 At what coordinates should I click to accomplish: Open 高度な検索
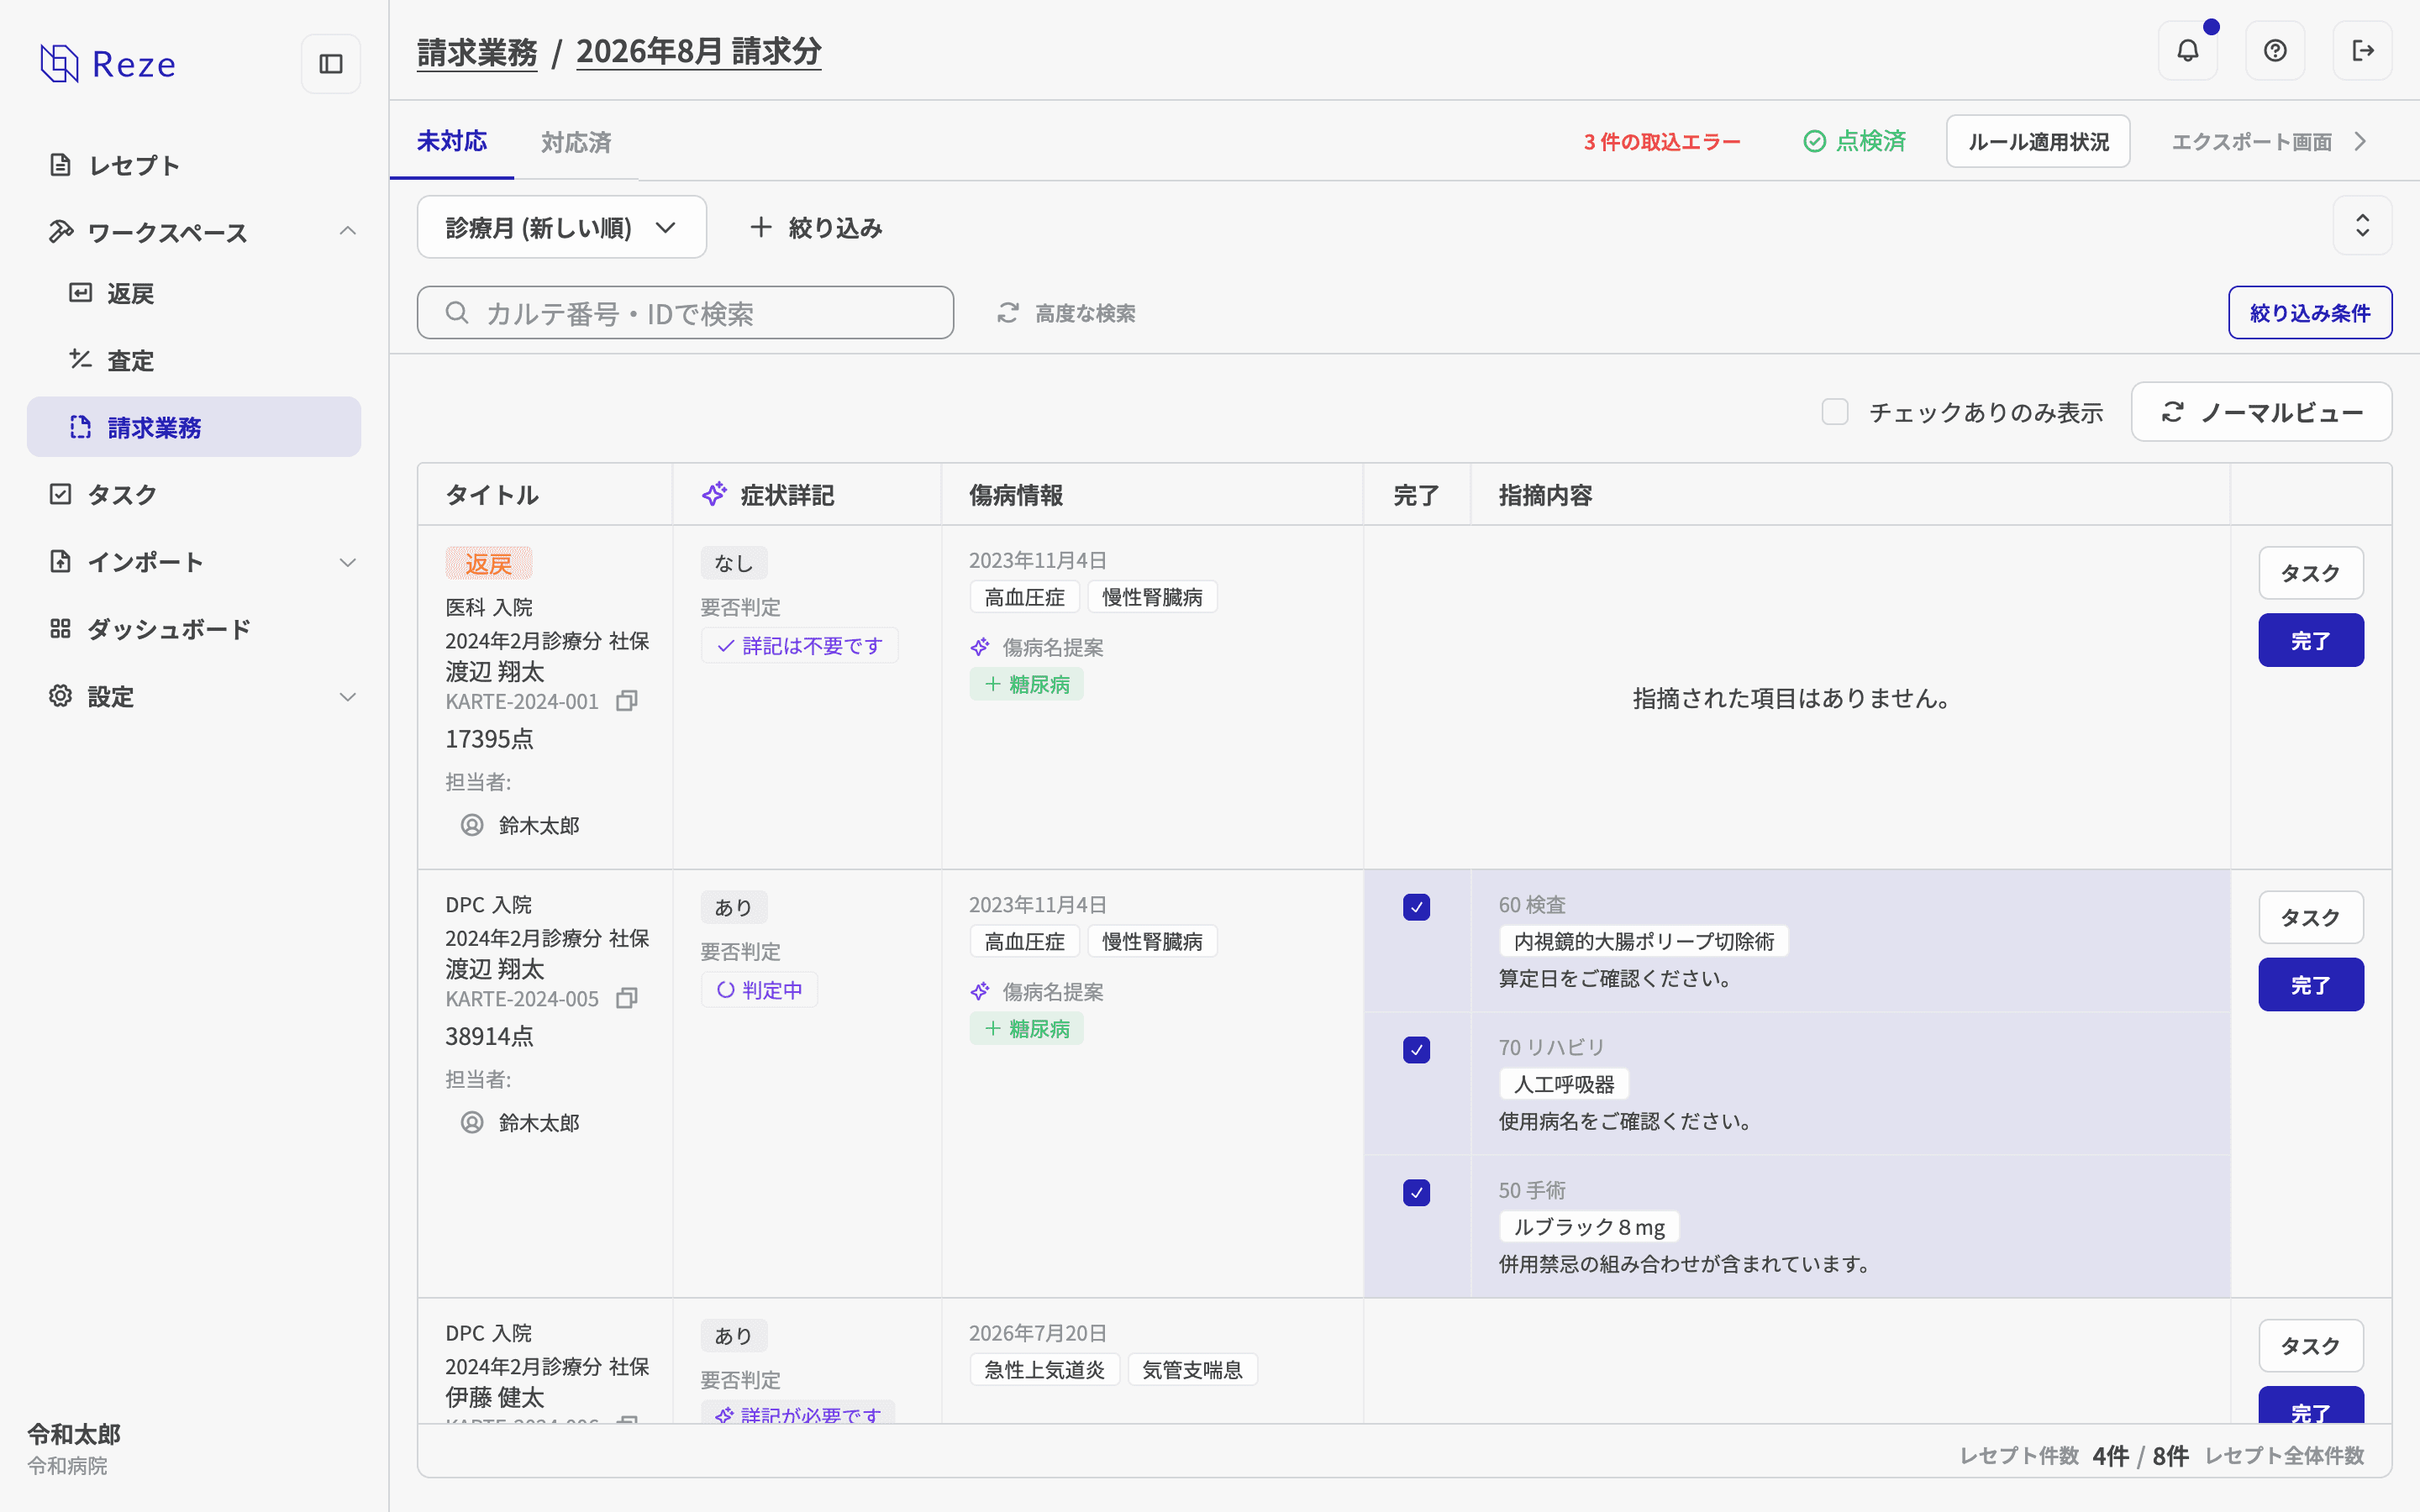[x=1066, y=313]
